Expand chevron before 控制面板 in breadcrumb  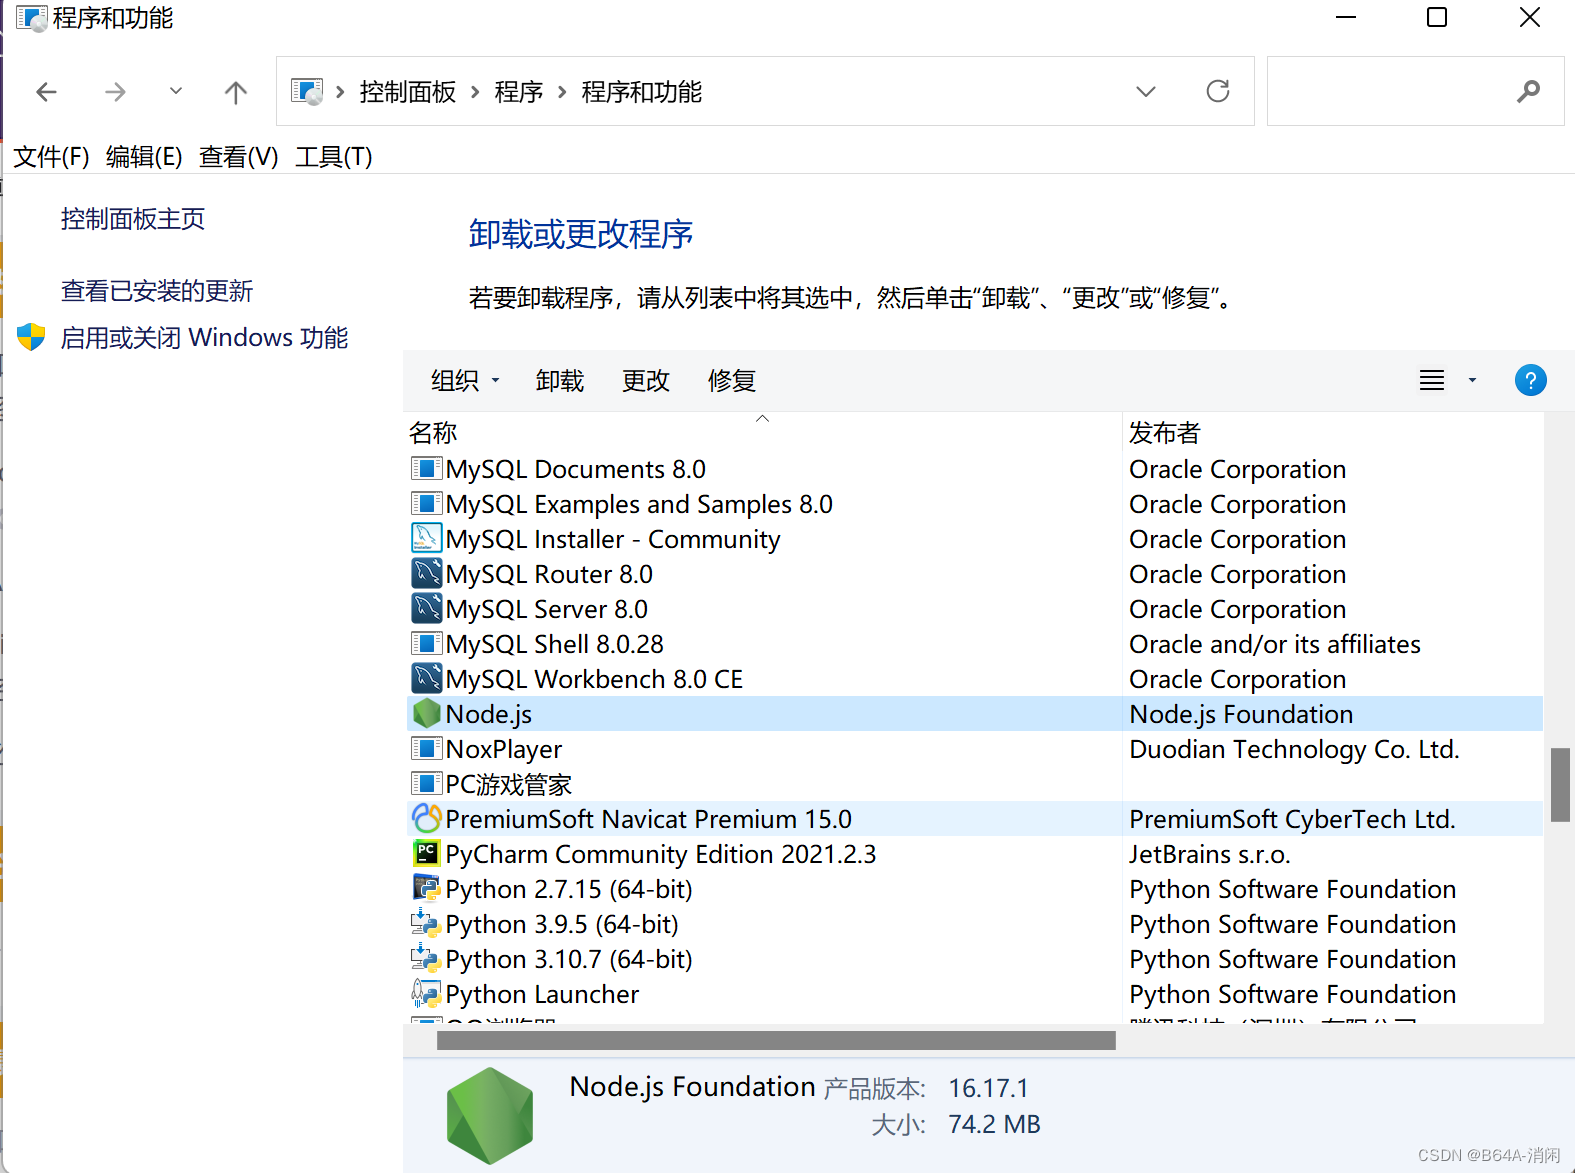(x=340, y=92)
